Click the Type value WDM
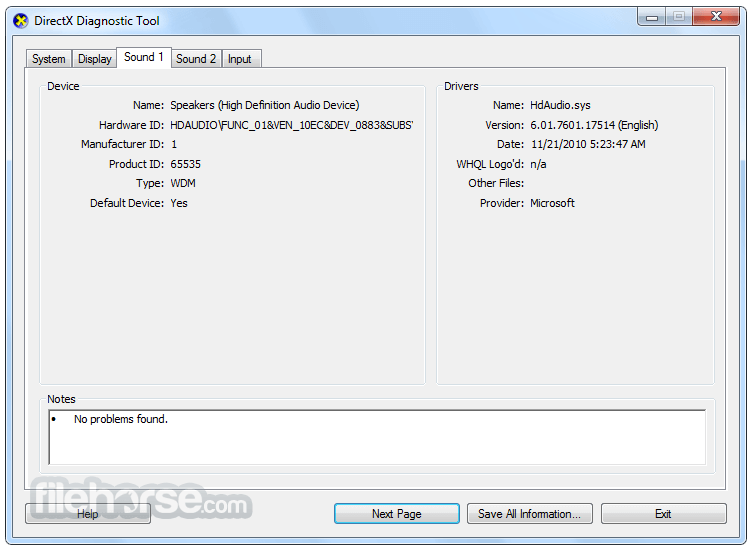753x549 pixels. pos(183,183)
